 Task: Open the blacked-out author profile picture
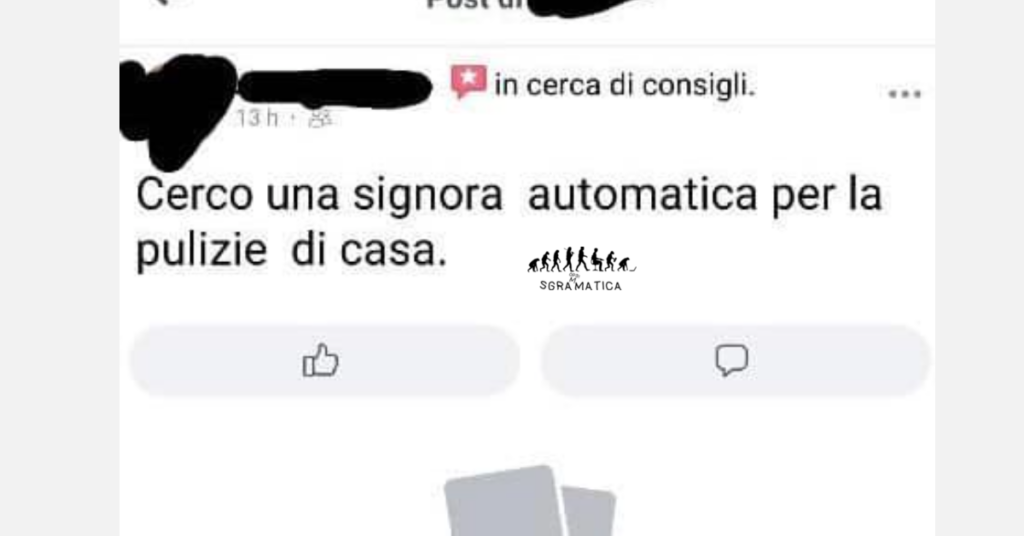178,111
